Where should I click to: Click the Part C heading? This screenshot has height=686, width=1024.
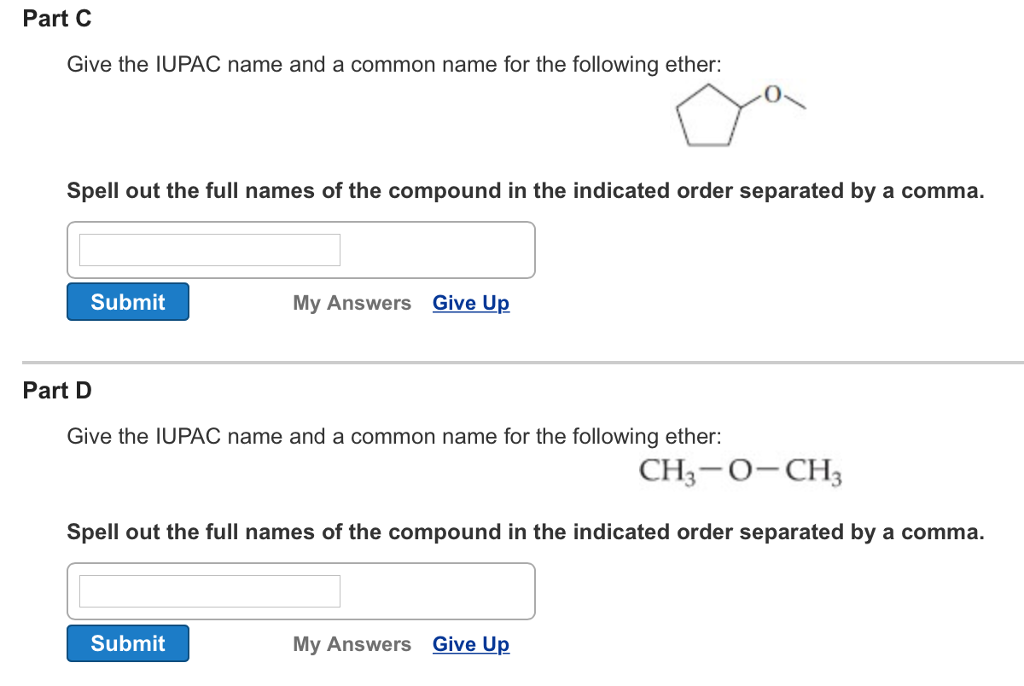56,18
